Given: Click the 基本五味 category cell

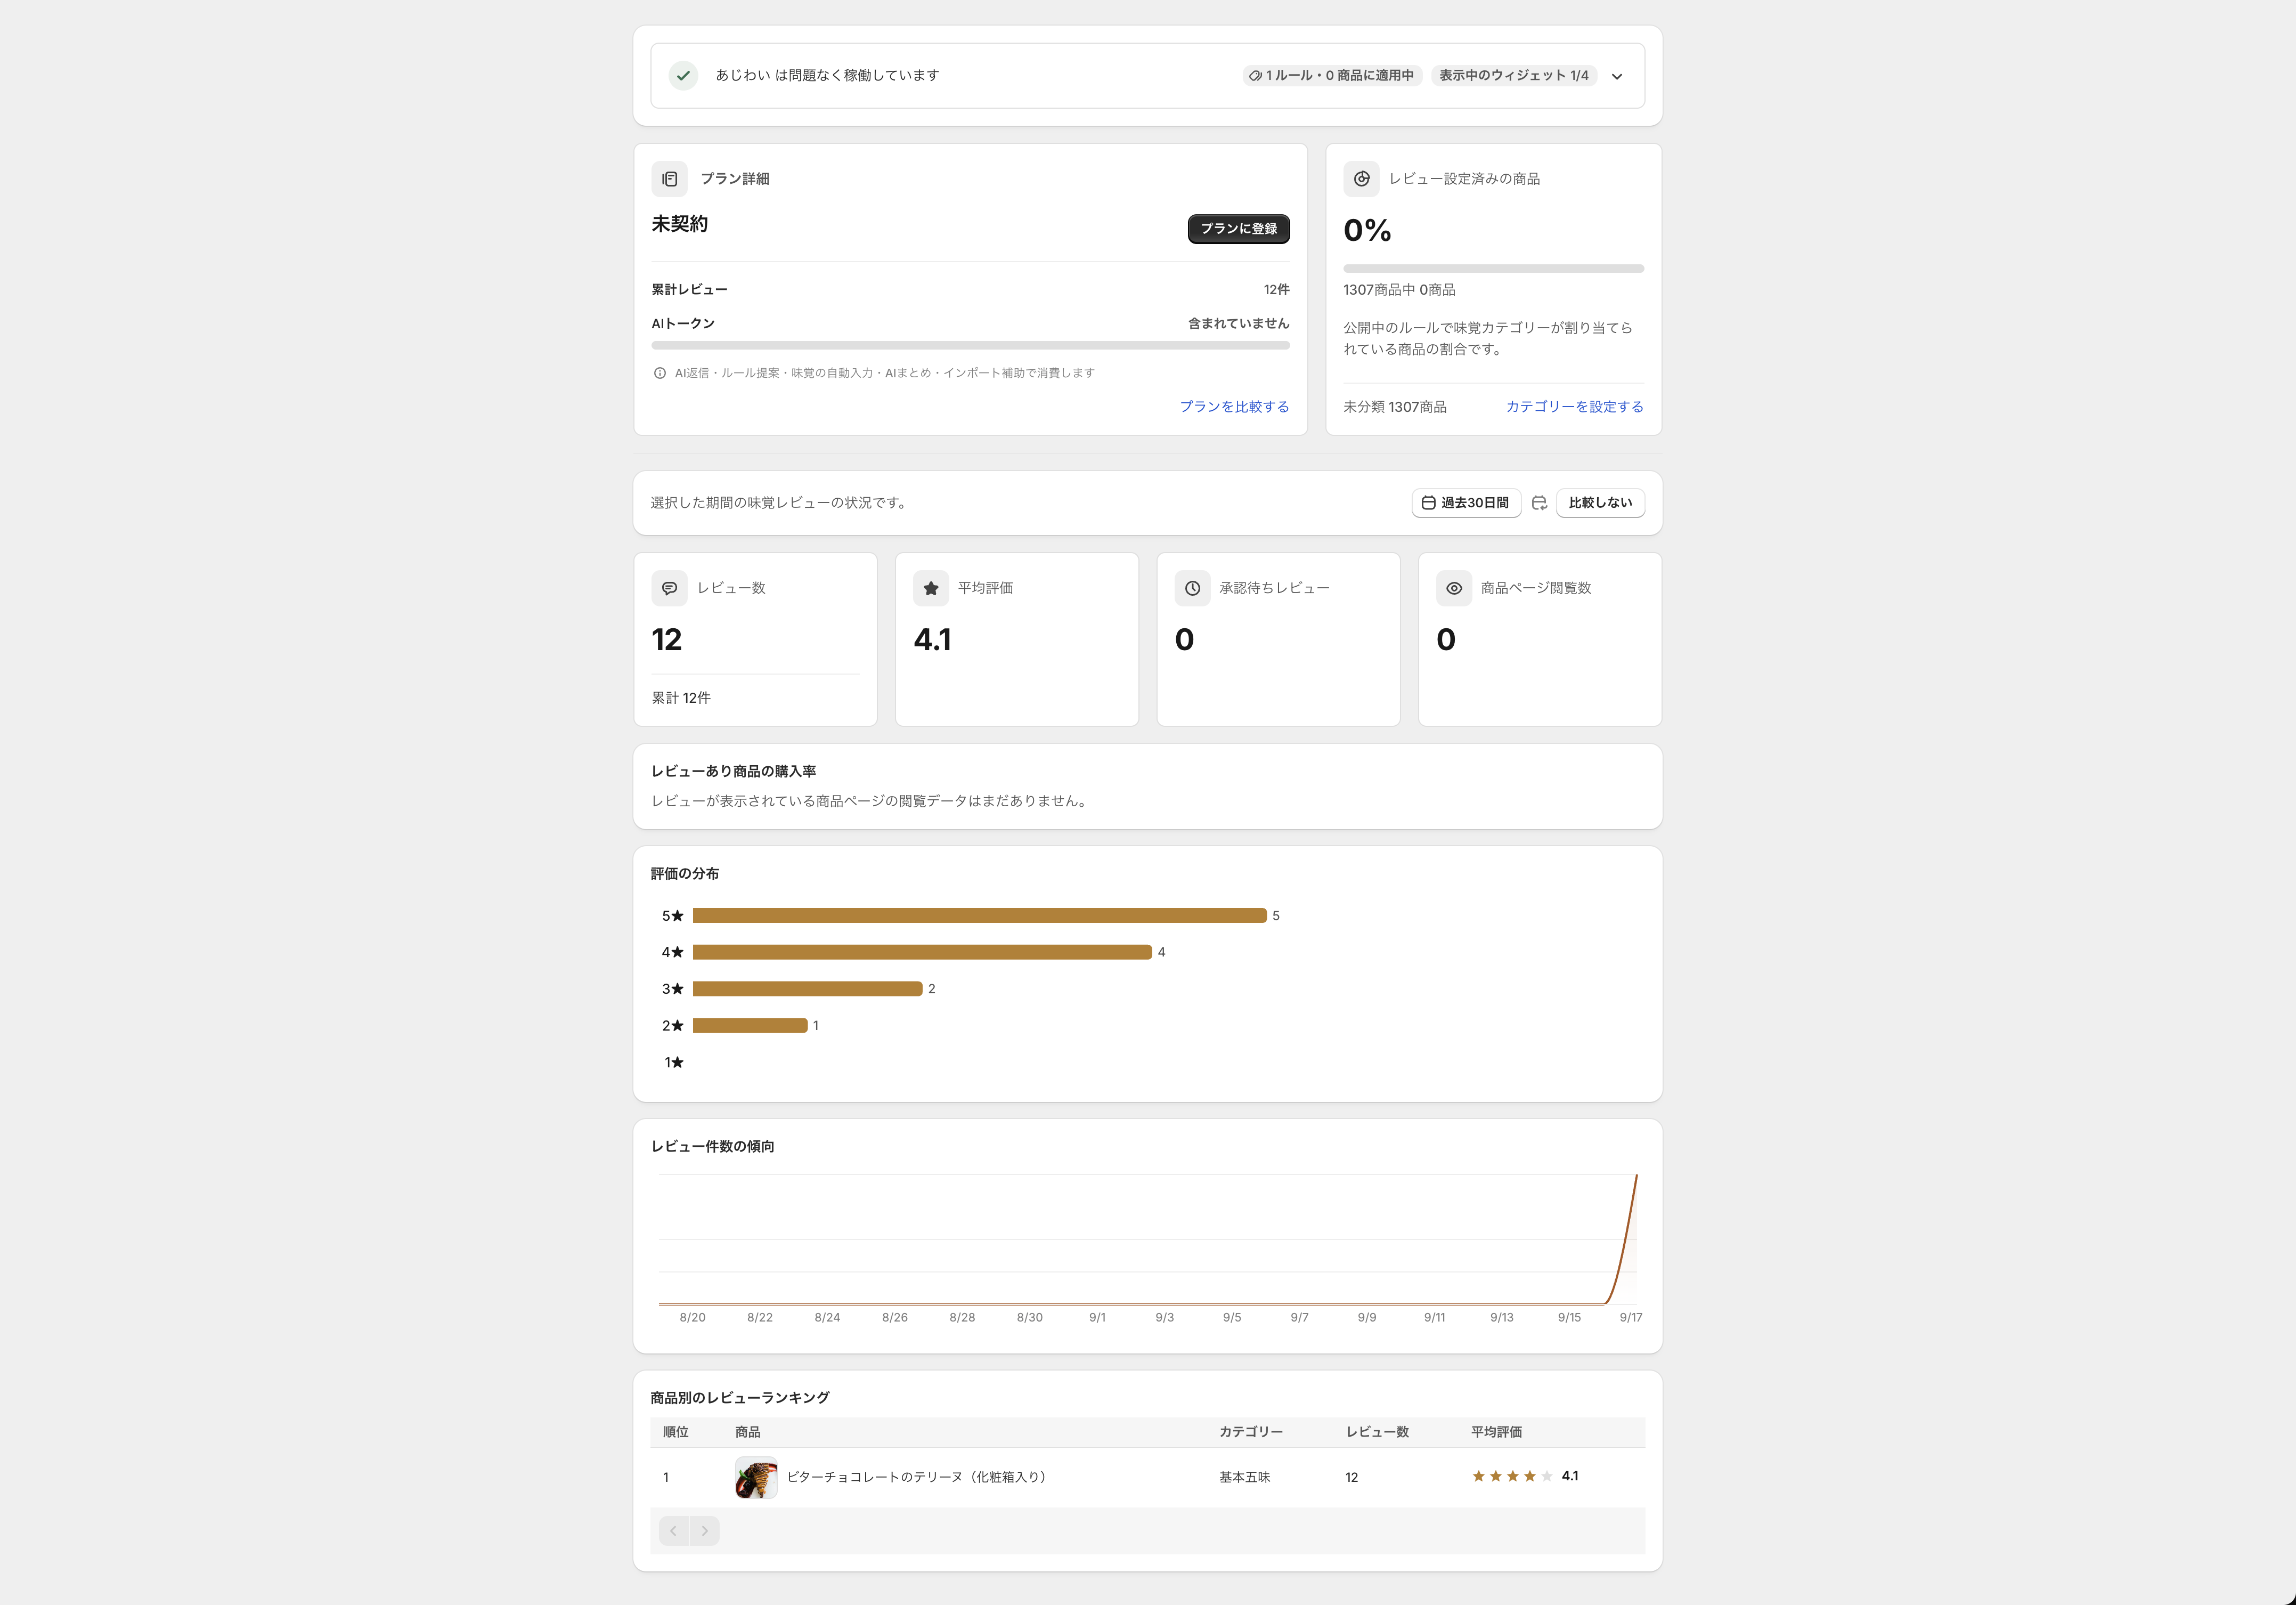Looking at the screenshot, I should (x=1244, y=1477).
